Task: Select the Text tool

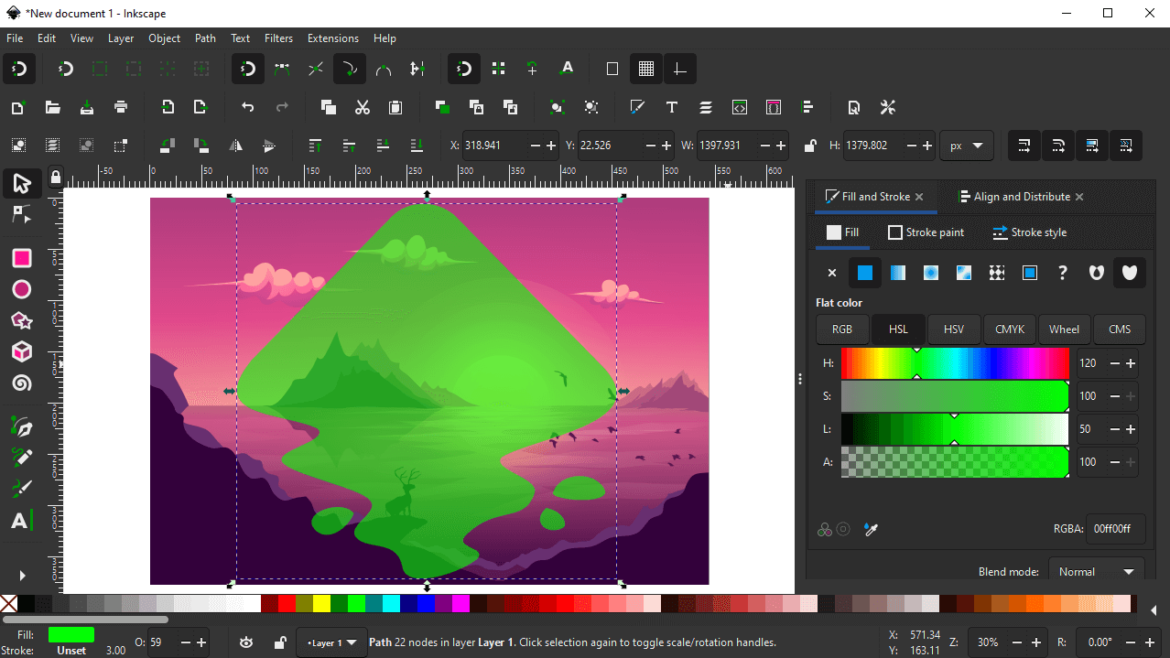Action: tap(22, 520)
